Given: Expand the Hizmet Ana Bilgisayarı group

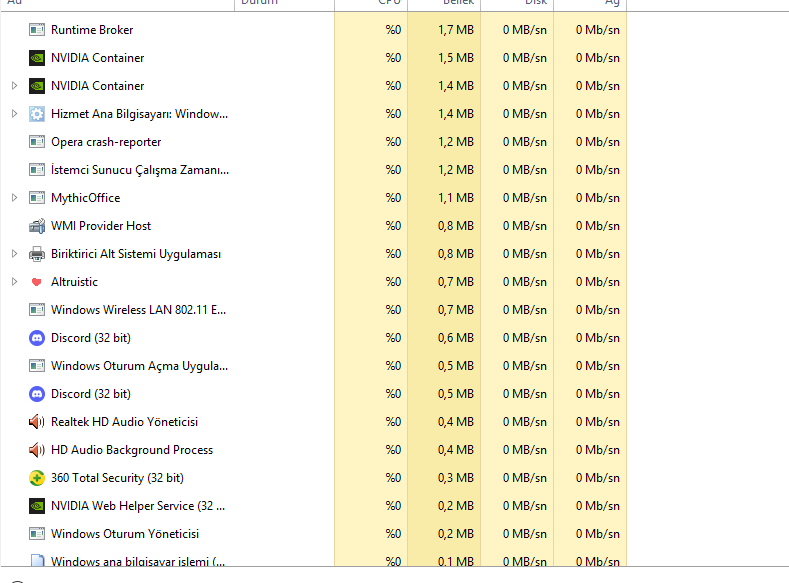Looking at the screenshot, I should click(15, 114).
